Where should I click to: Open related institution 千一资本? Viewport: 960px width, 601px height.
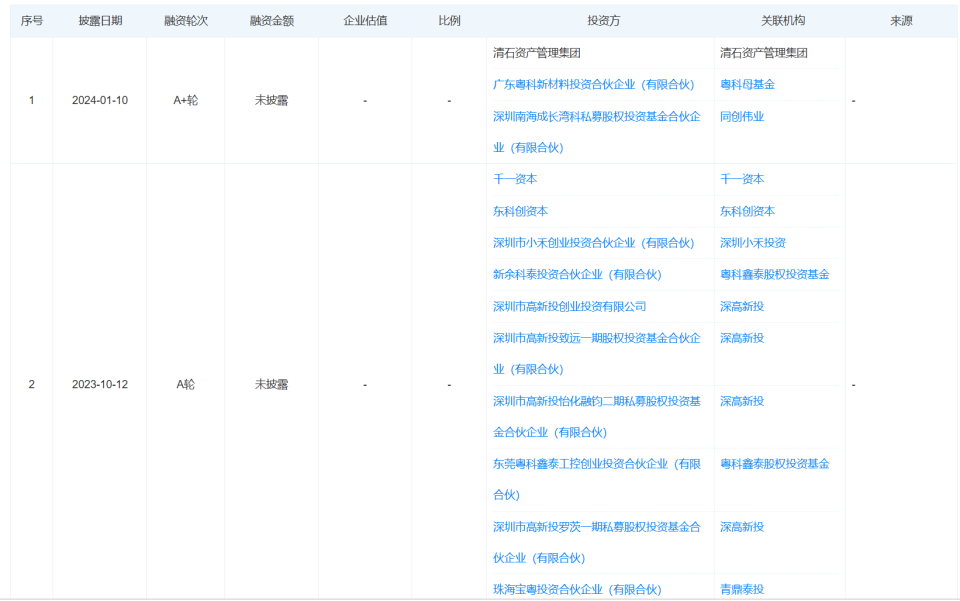pyautogui.click(x=741, y=179)
